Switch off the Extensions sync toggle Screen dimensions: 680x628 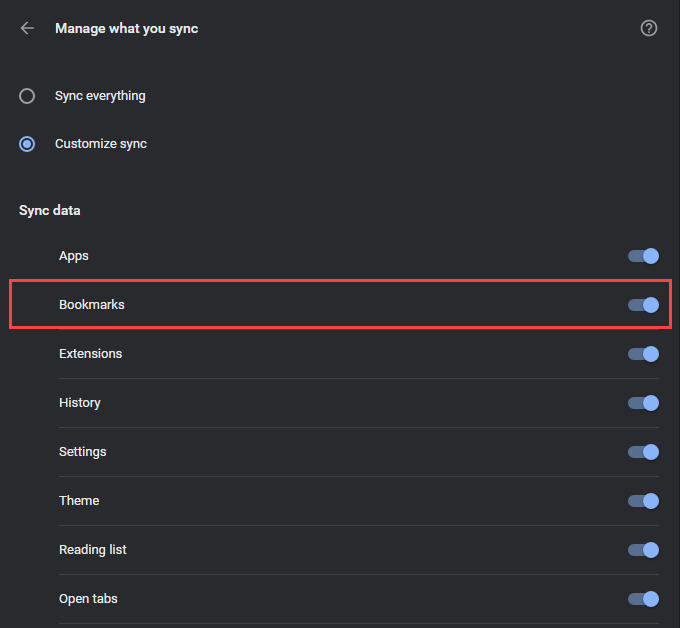pyautogui.click(x=643, y=354)
